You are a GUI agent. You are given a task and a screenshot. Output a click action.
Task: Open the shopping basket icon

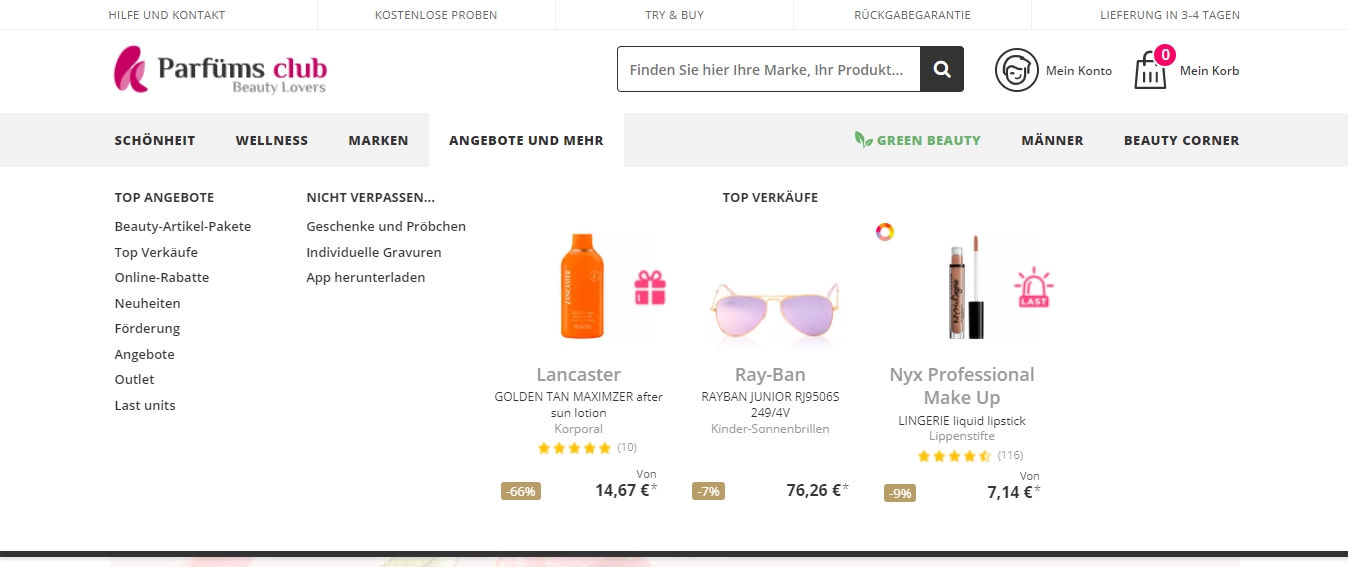point(1152,69)
